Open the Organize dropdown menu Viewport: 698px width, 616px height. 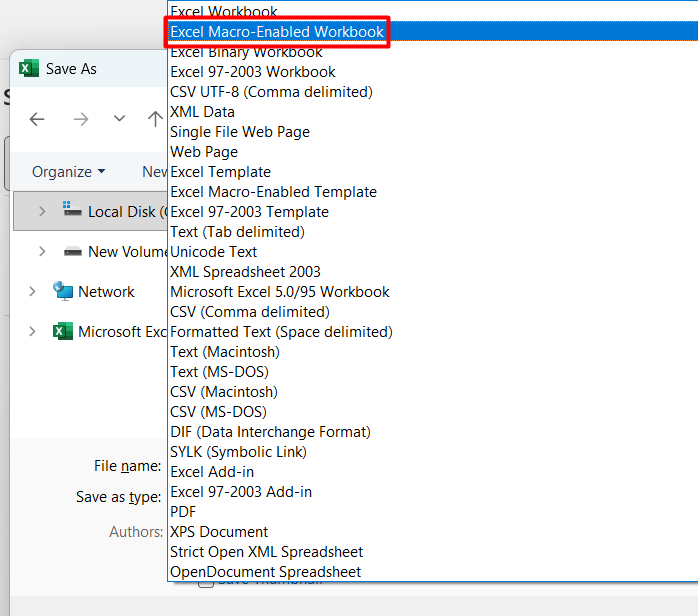click(69, 172)
